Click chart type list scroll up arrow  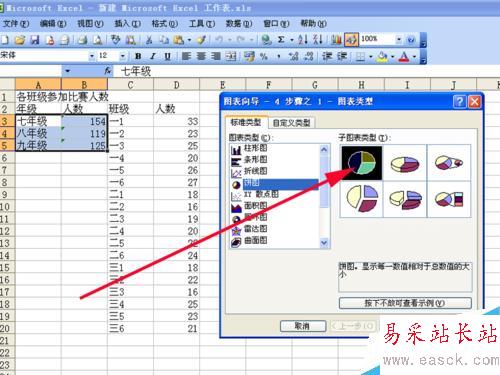pyautogui.click(x=324, y=150)
